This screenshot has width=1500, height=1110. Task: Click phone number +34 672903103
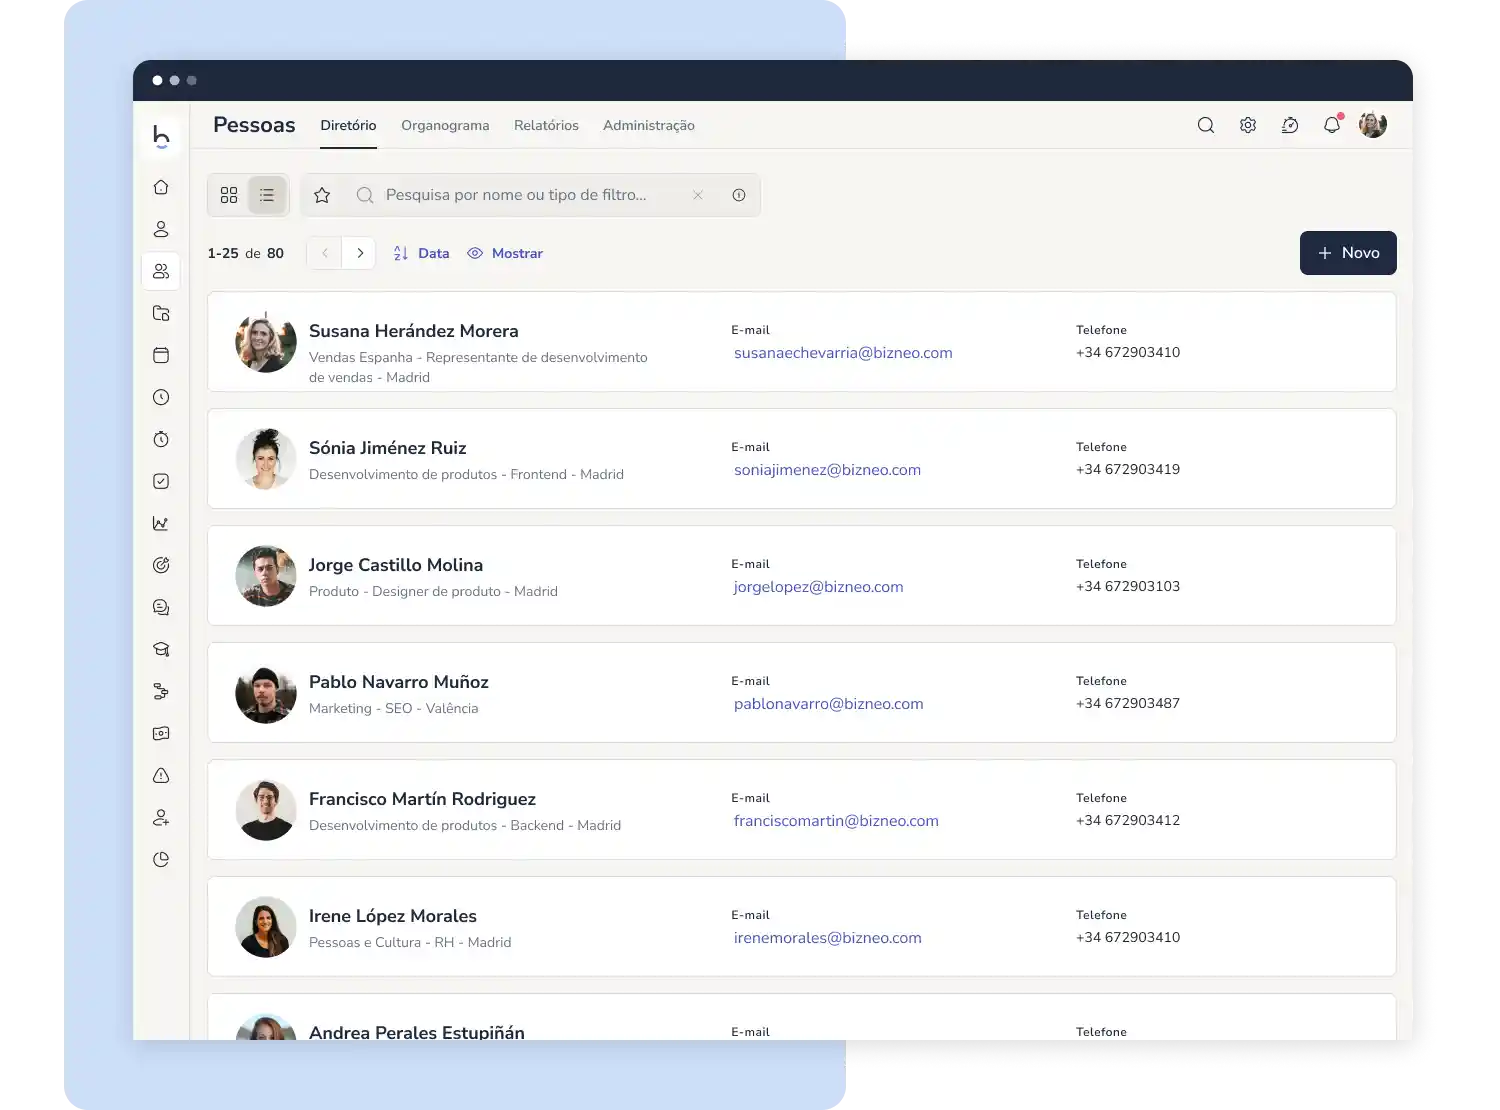click(1128, 586)
